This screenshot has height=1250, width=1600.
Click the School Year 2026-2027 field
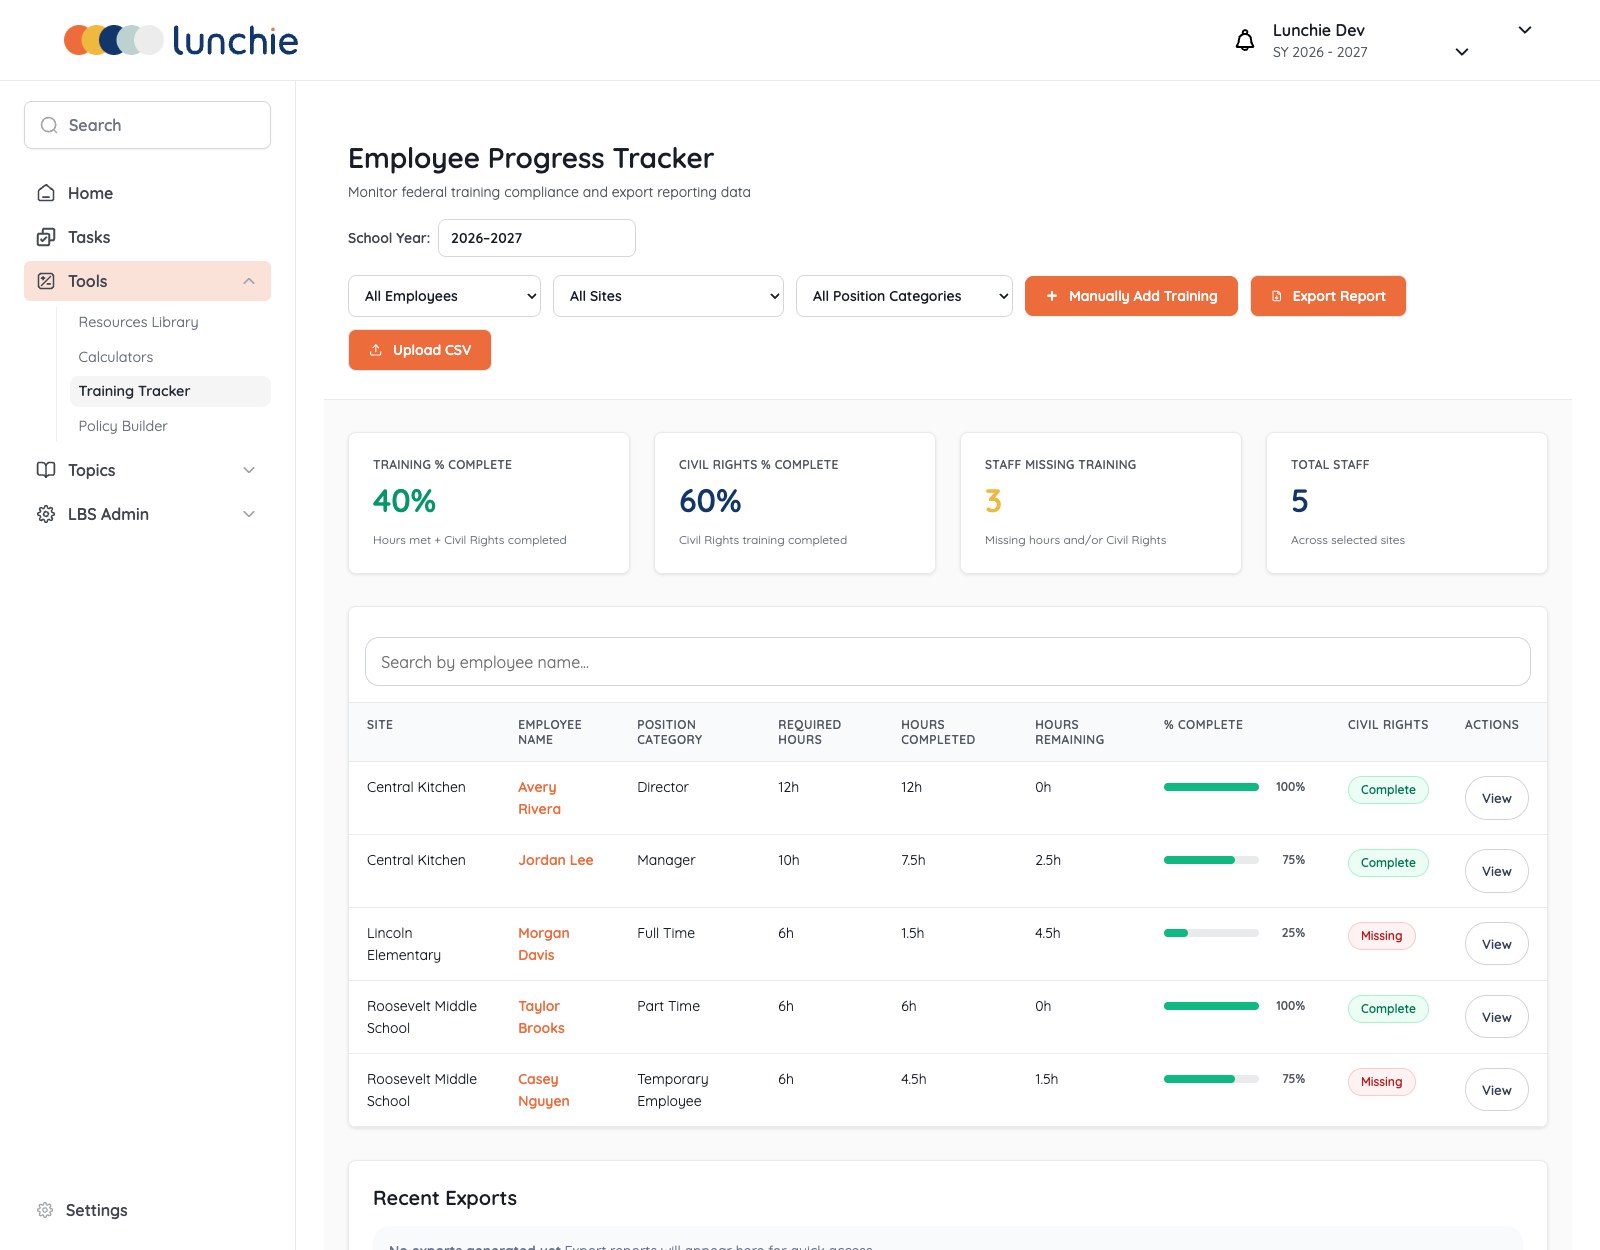[537, 238]
